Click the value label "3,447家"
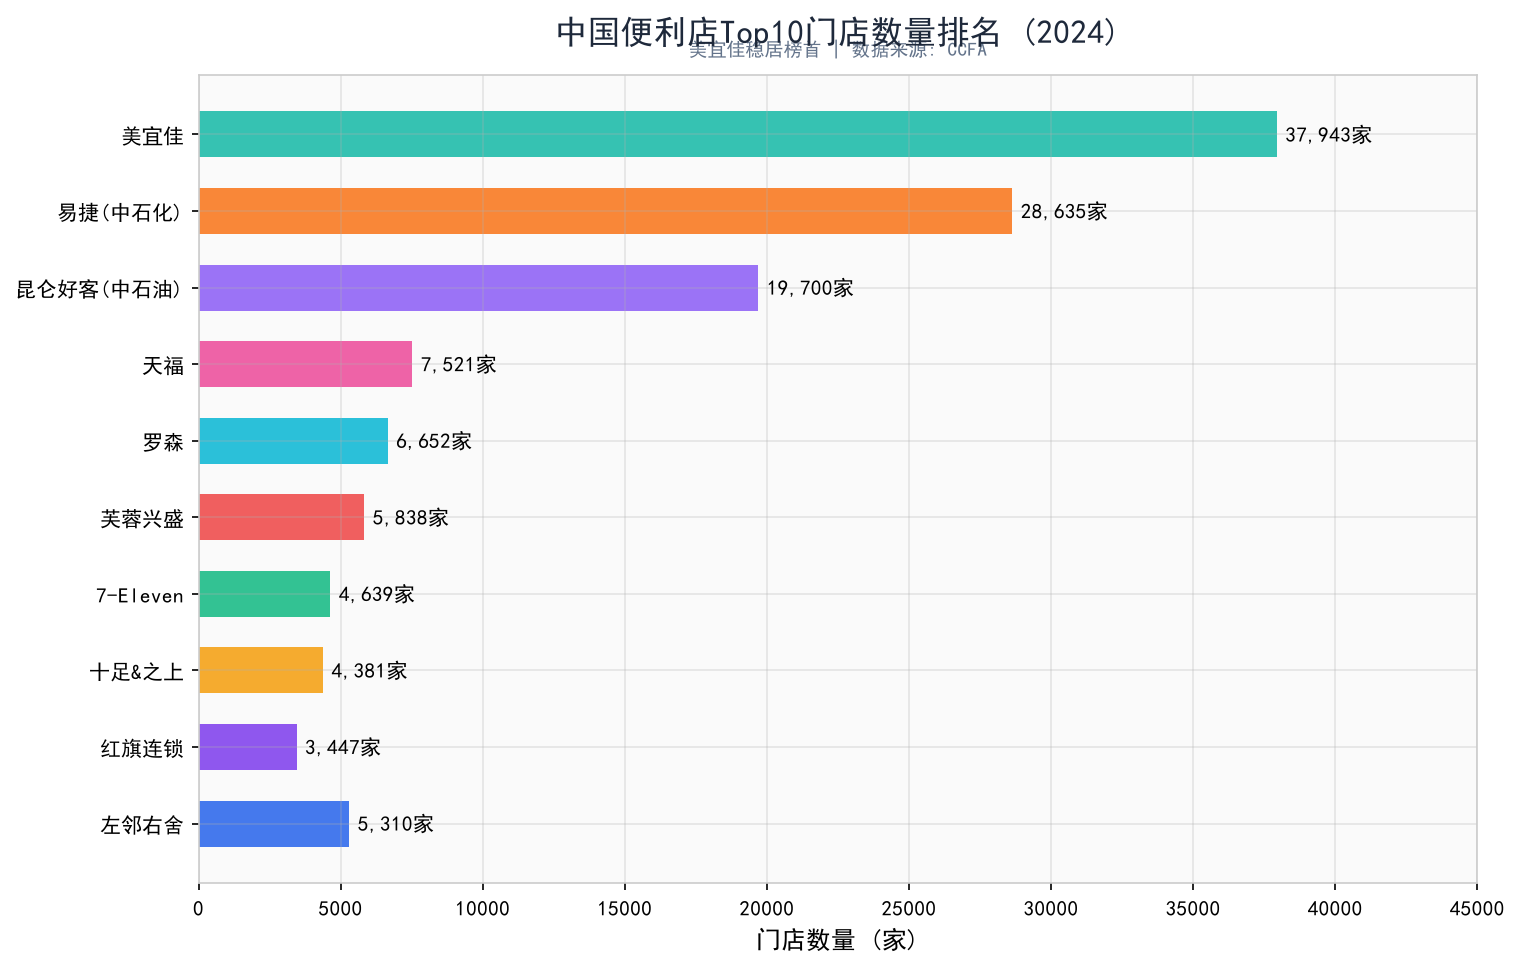 [x=343, y=748]
